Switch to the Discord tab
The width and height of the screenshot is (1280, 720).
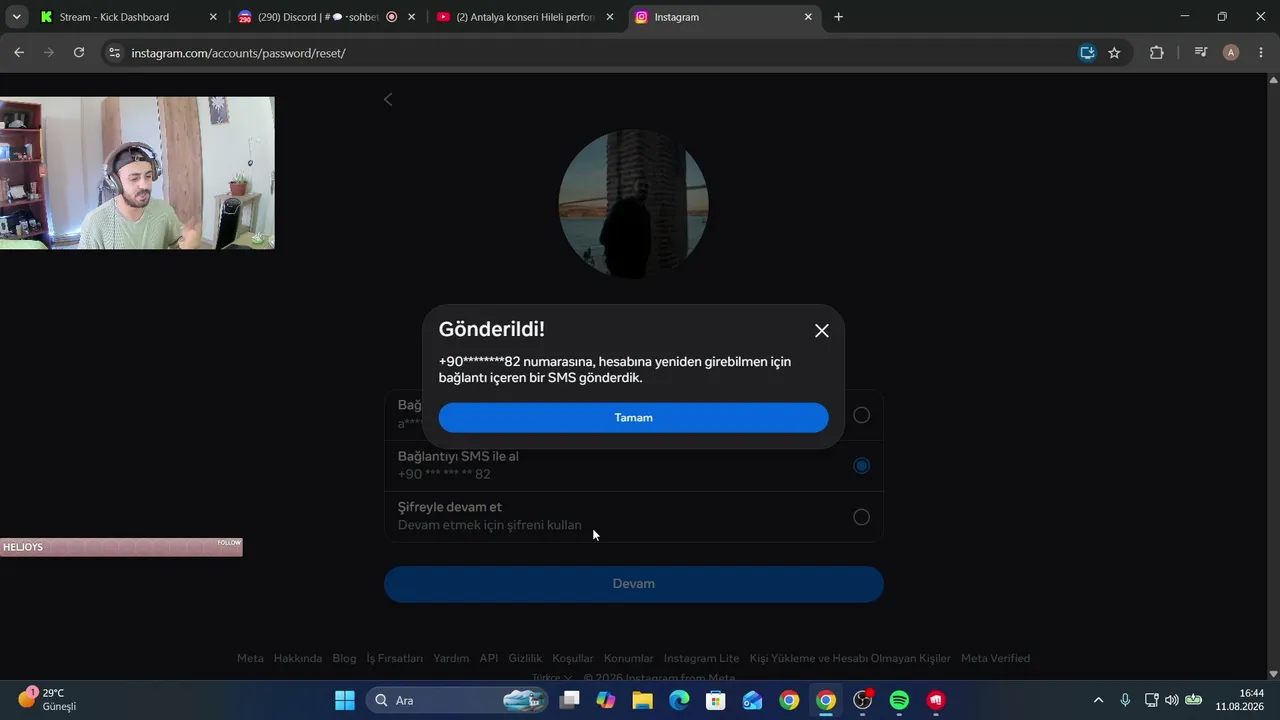pyautogui.click(x=327, y=17)
